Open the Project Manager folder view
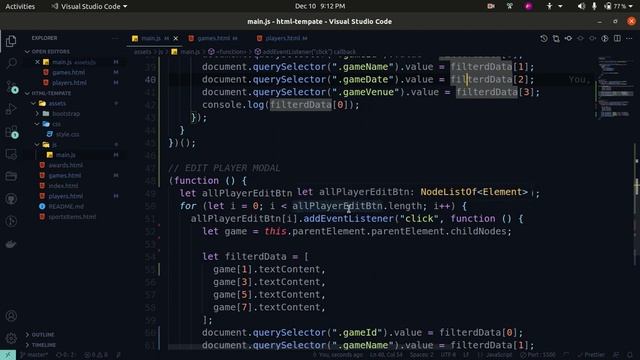The width and height of the screenshot is (640, 360). (11, 176)
